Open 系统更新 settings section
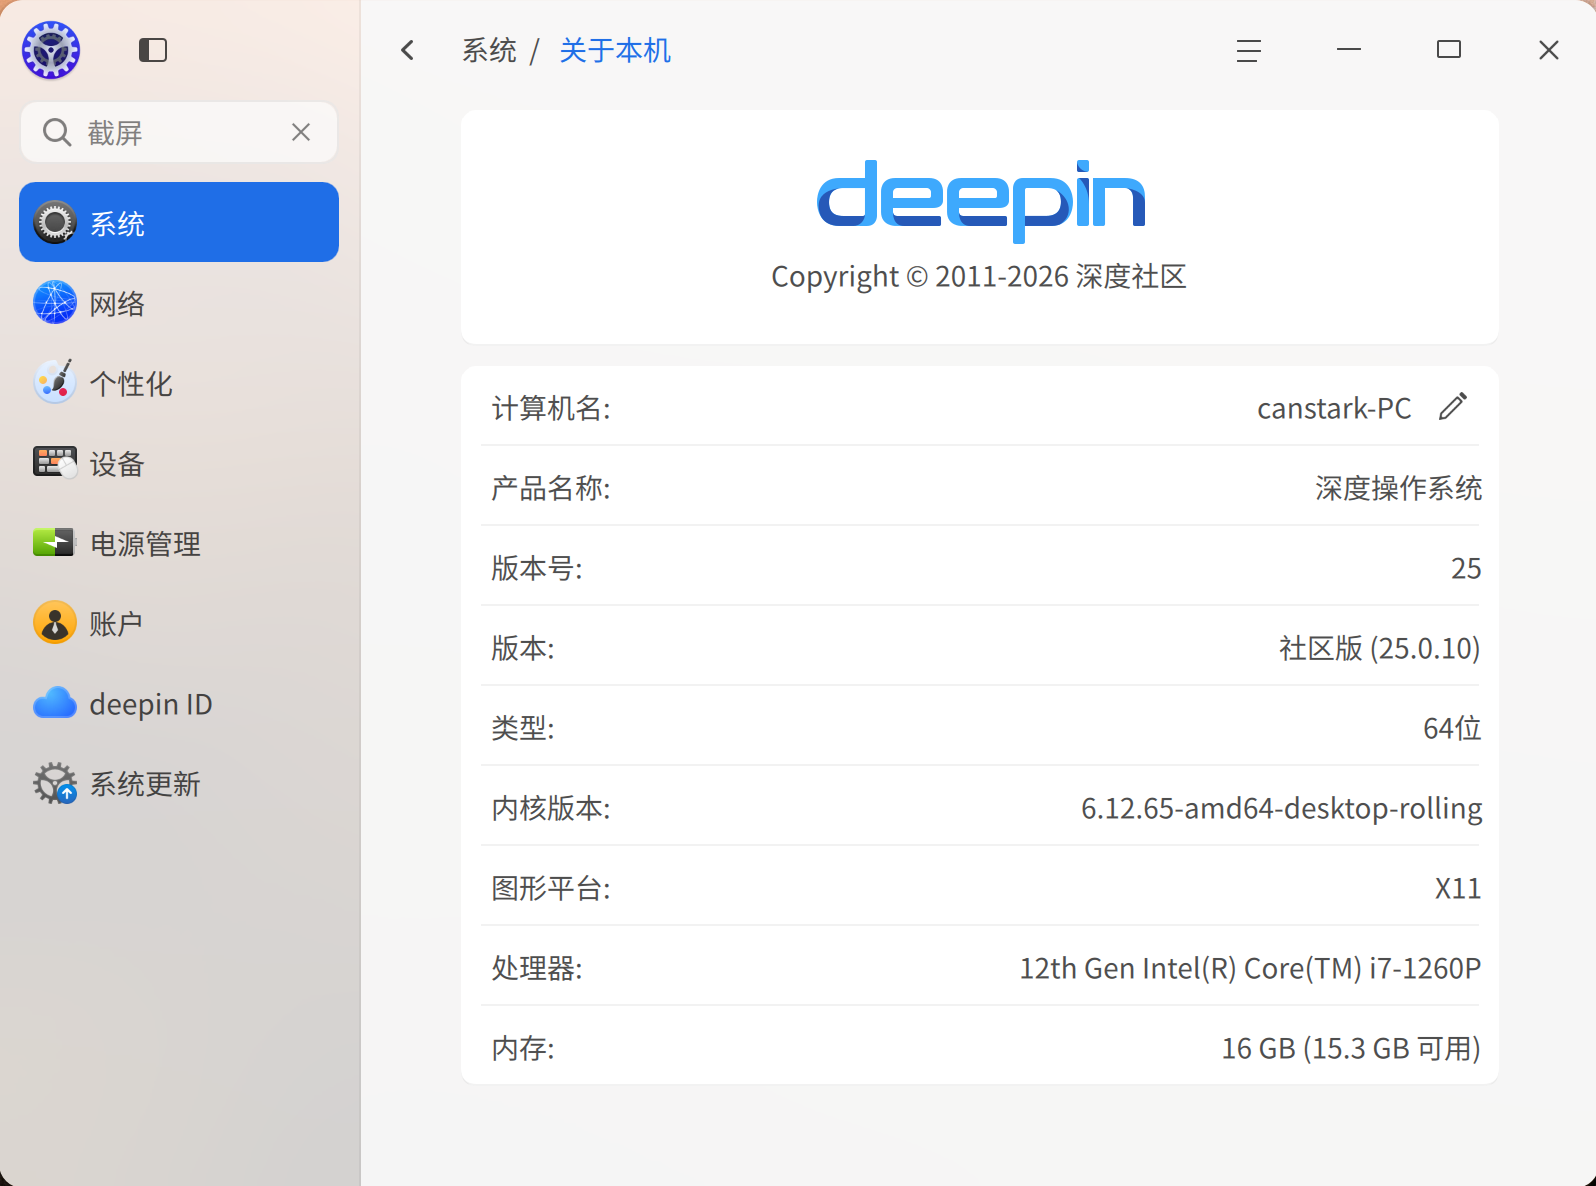The height and width of the screenshot is (1186, 1596). (x=179, y=782)
